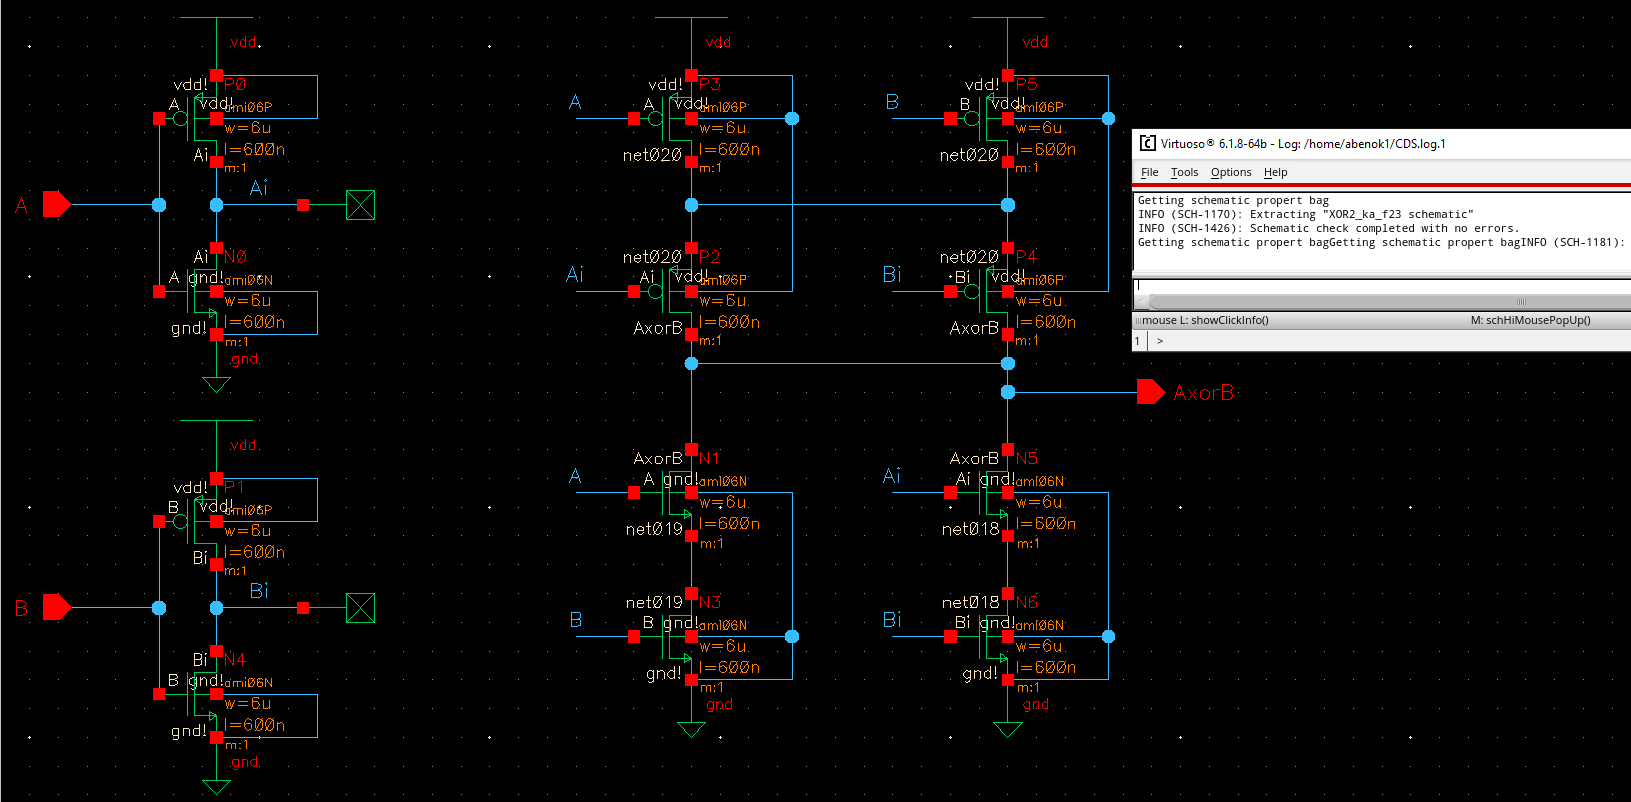1631x802 pixels.
Task: Open the File menu in Log window
Action: coord(1150,172)
